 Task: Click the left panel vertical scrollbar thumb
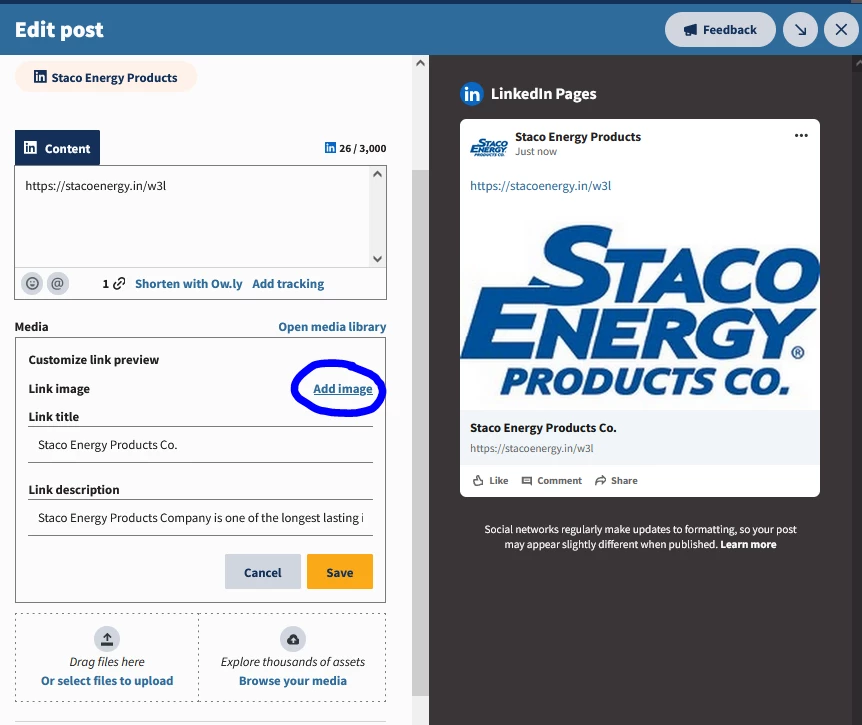[x=421, y=432]
